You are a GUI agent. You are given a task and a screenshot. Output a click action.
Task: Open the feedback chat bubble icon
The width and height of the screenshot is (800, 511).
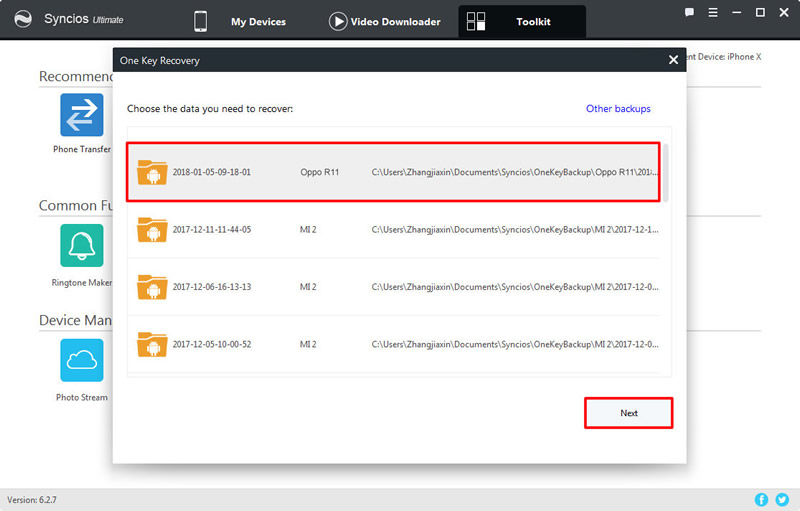[689, 12]
